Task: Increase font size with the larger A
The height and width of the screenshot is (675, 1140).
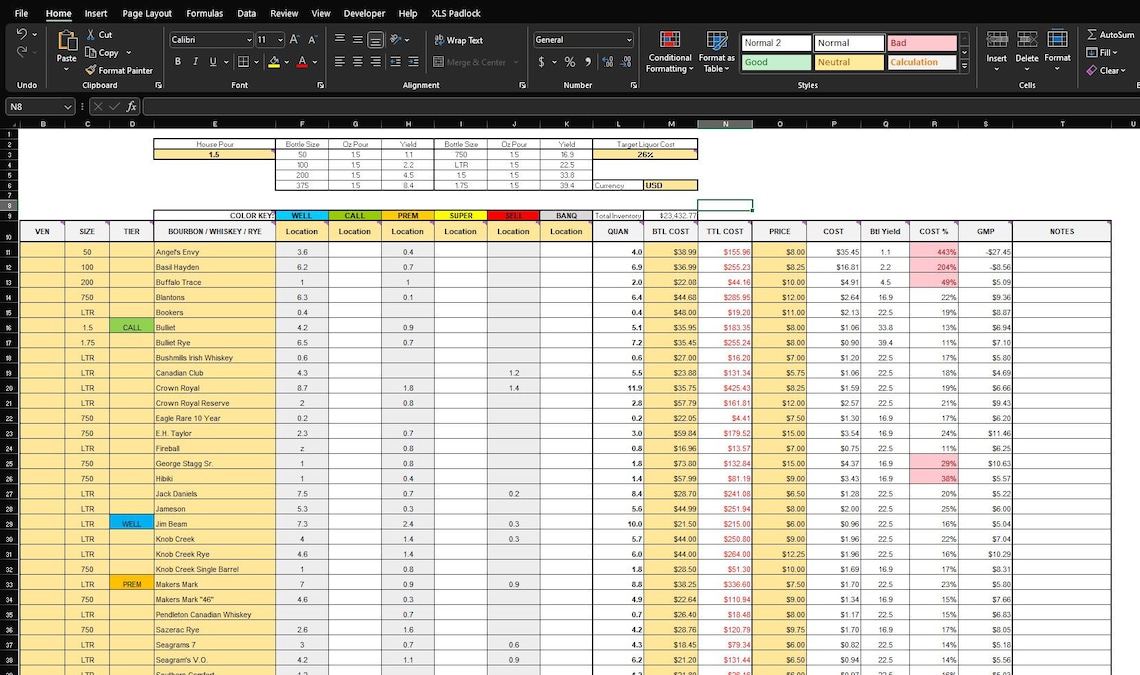Action: (294, 40)
